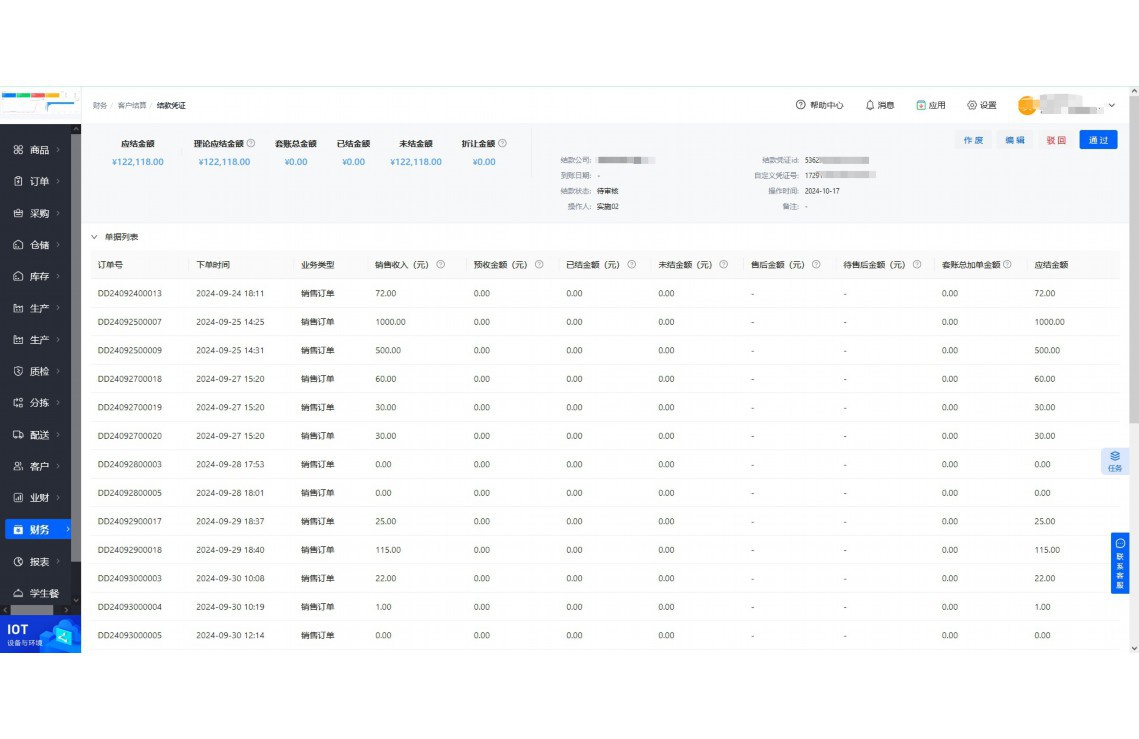
Task: Go to 客户结算 in the breadcrumb
Action: tap(131, 105)
